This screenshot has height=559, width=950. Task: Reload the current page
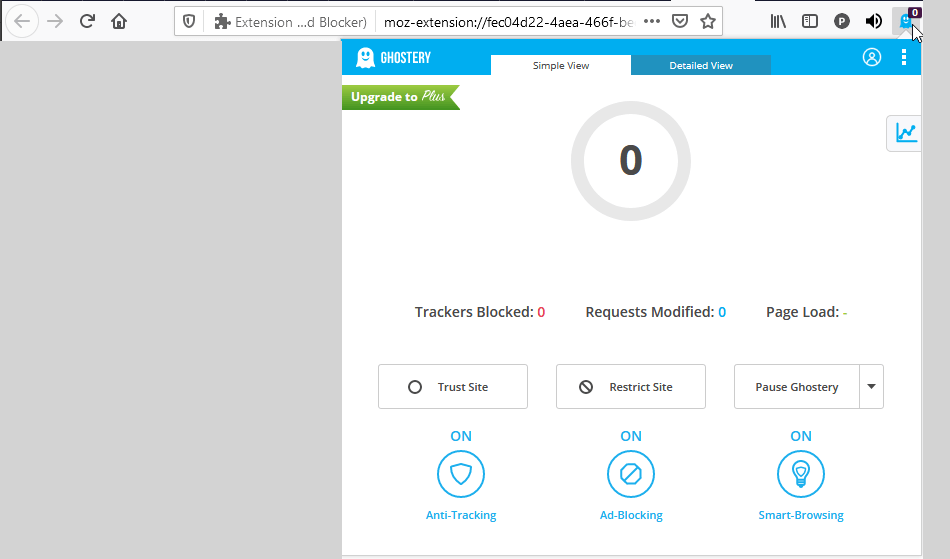tap(87, 22)
